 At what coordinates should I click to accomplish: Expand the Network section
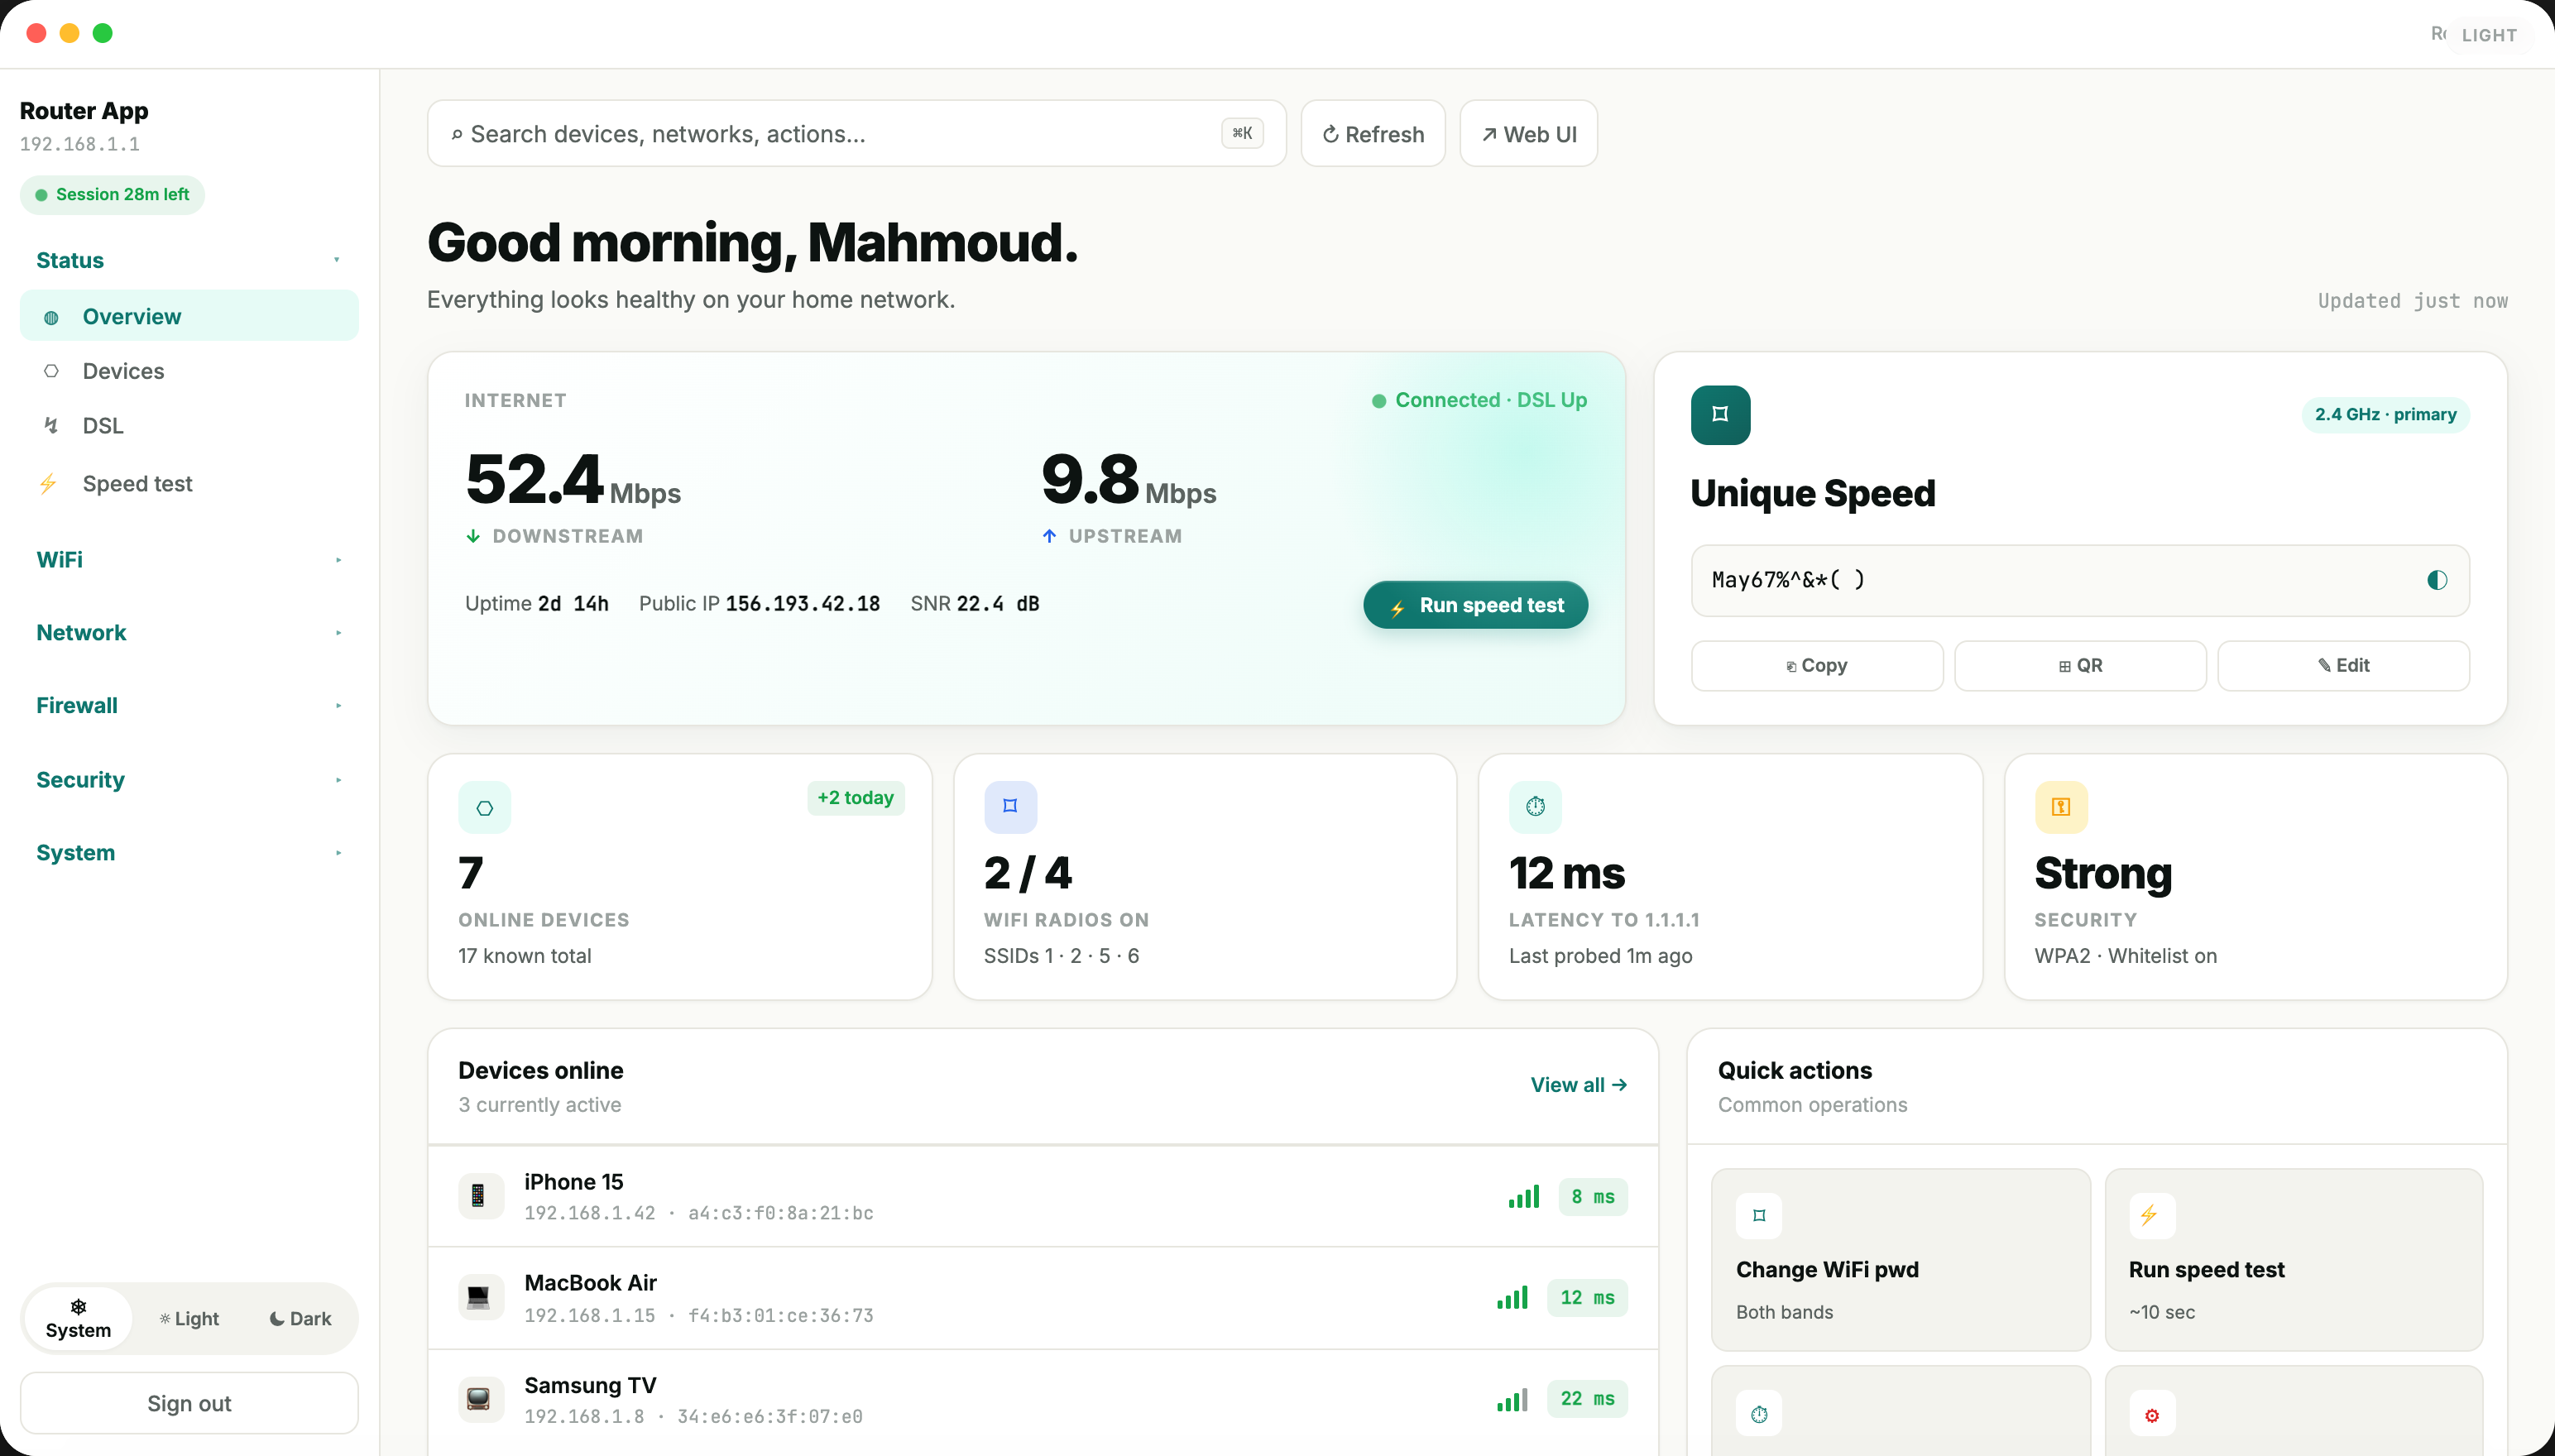tap(189, 633)
